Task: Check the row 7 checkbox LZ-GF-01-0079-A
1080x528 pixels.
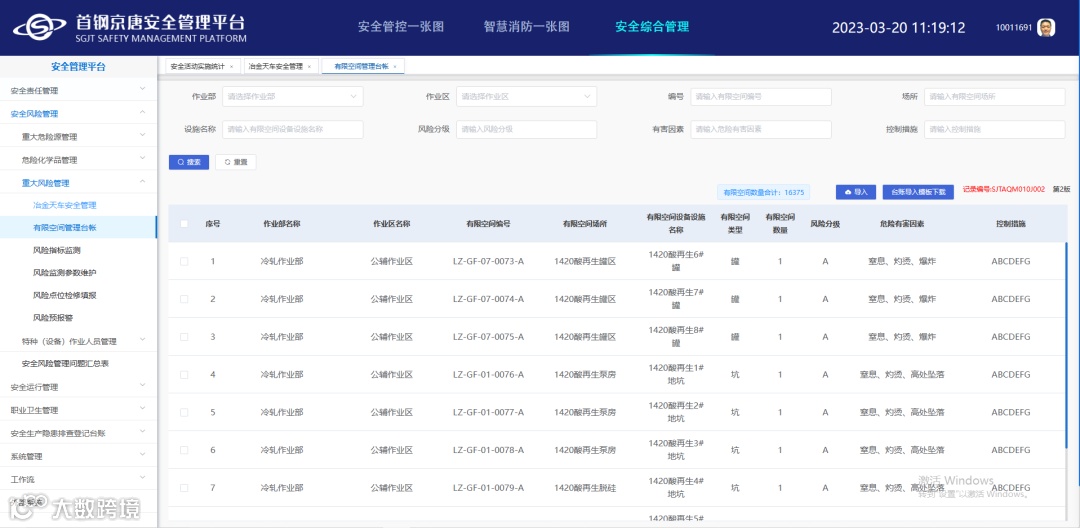Action: click(x=184, y=487)
